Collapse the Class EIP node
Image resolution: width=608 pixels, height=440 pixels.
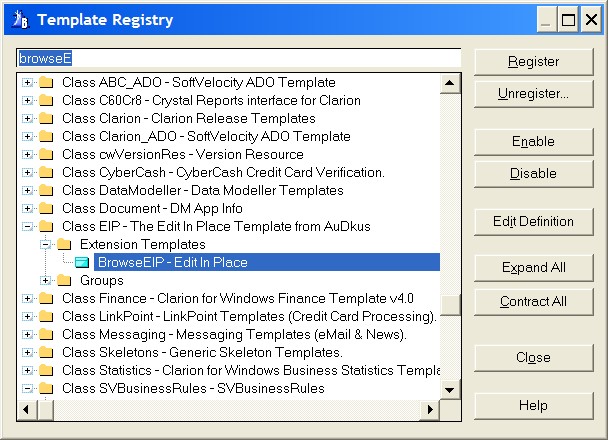point(27,226)
